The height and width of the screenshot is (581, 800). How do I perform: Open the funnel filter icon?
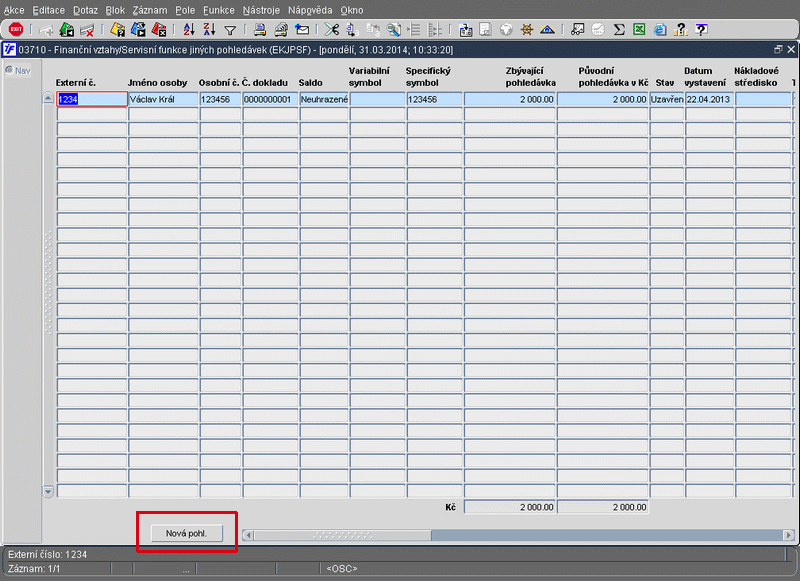[x=230, y=31]
